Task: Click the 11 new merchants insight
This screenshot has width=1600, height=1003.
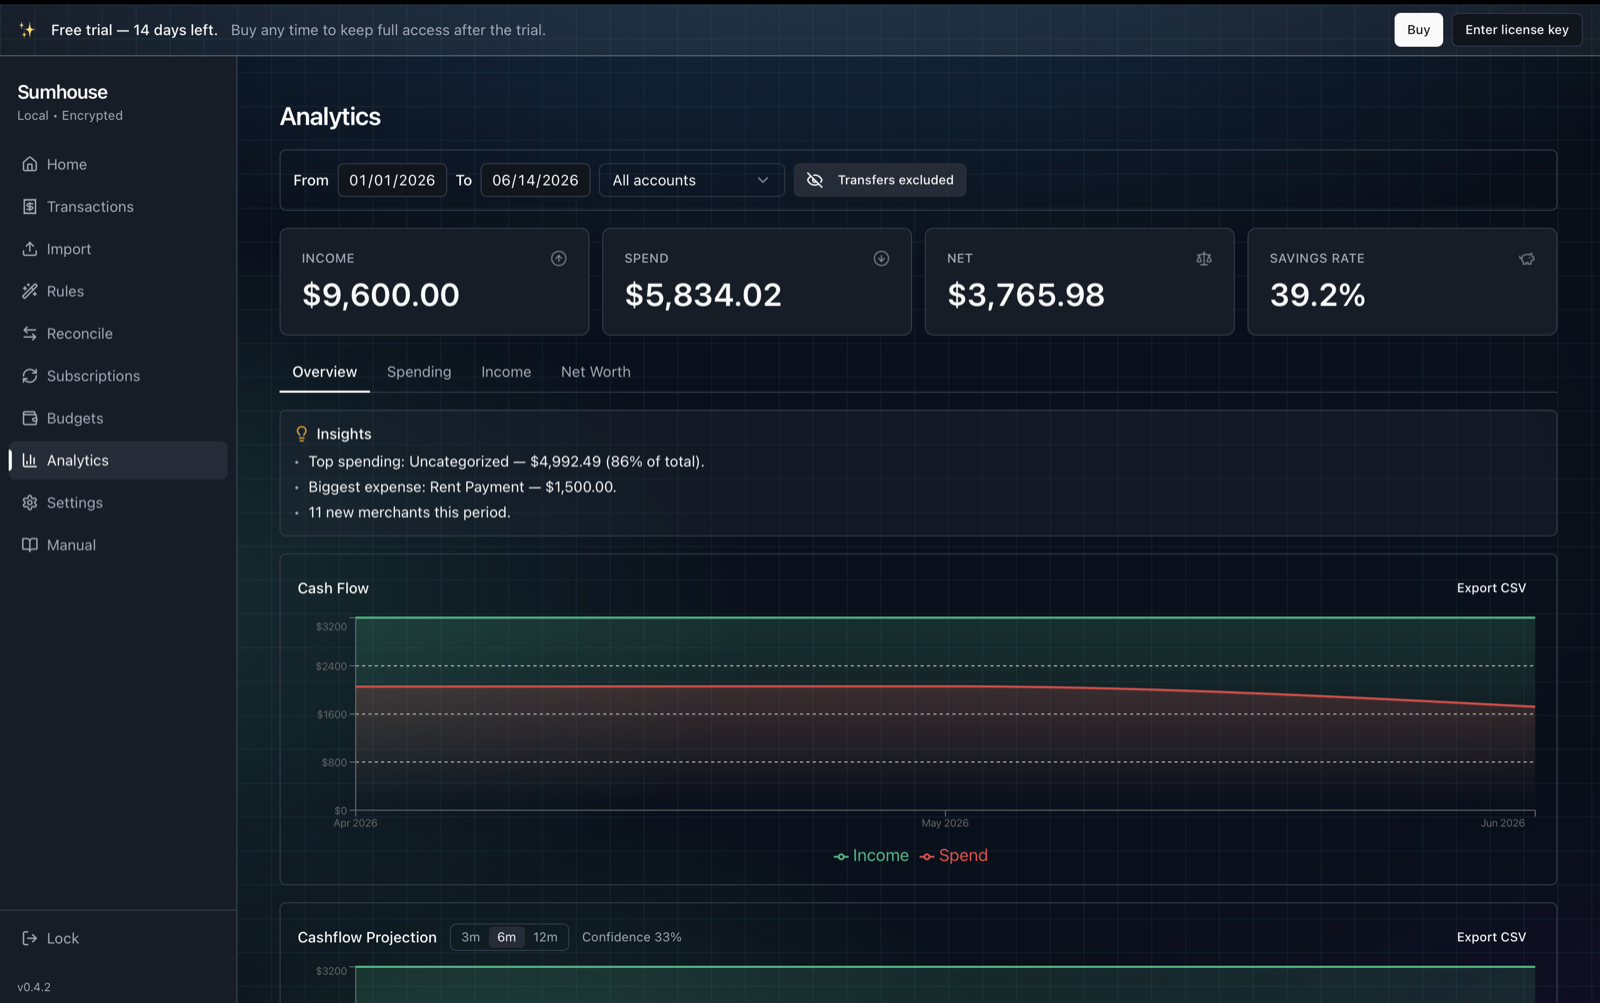Action: 409,512
